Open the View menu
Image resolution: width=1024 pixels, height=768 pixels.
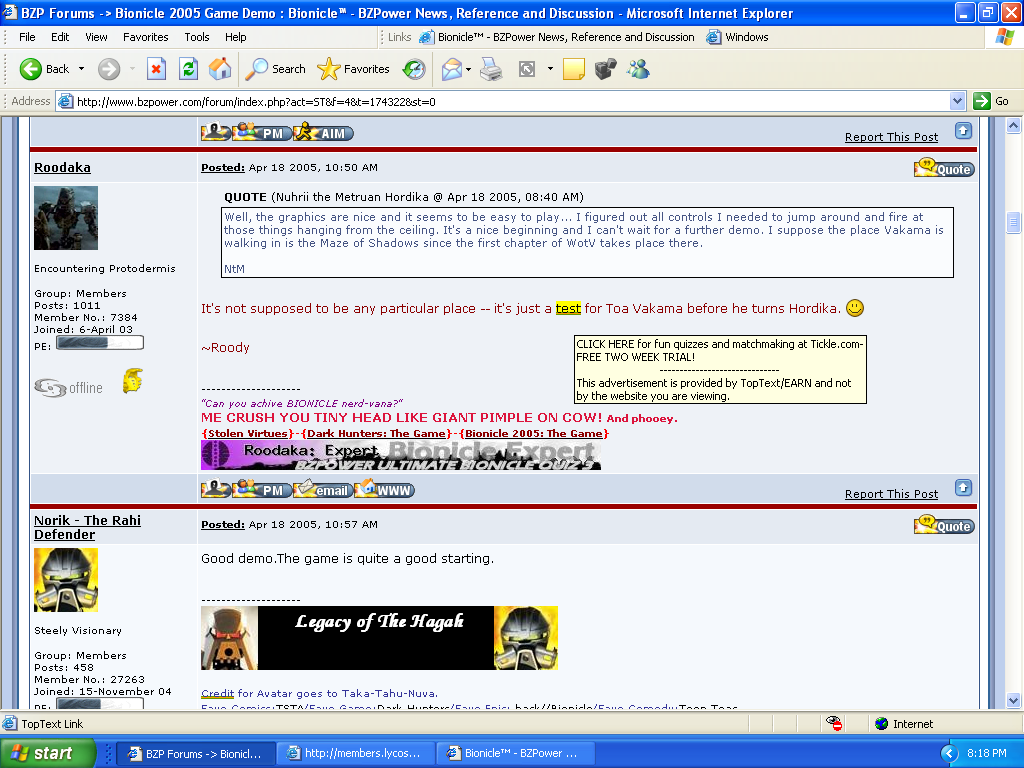pyautogui.click(x=96, y=37)
